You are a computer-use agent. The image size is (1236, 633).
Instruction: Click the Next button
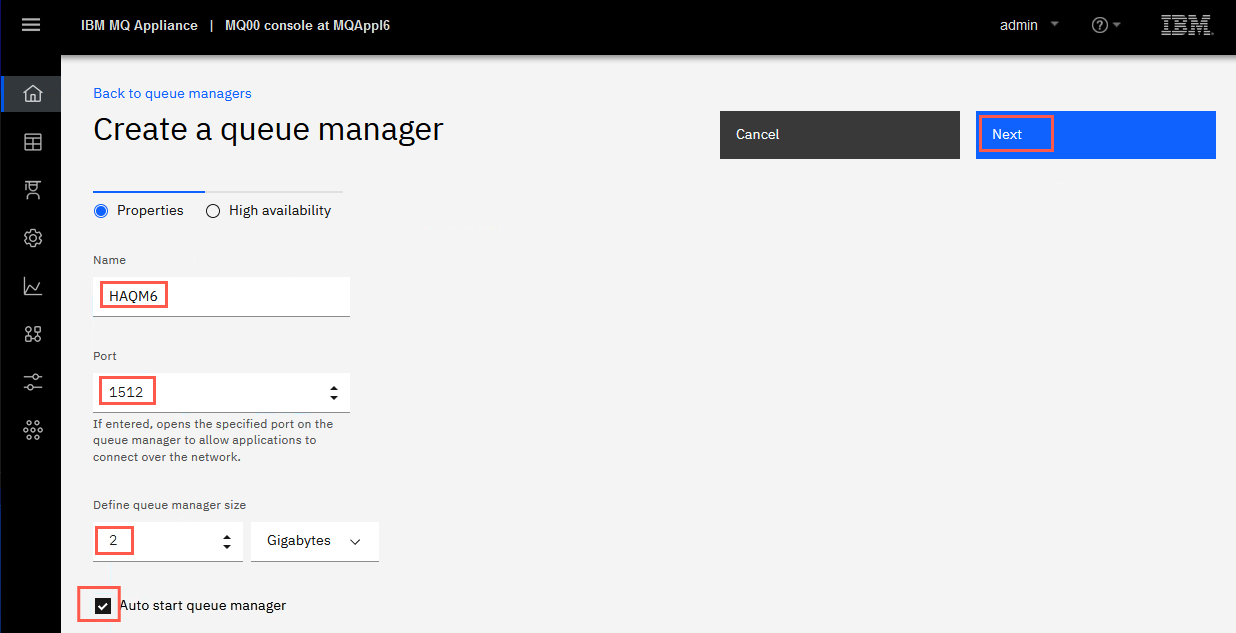point(1096,135)
